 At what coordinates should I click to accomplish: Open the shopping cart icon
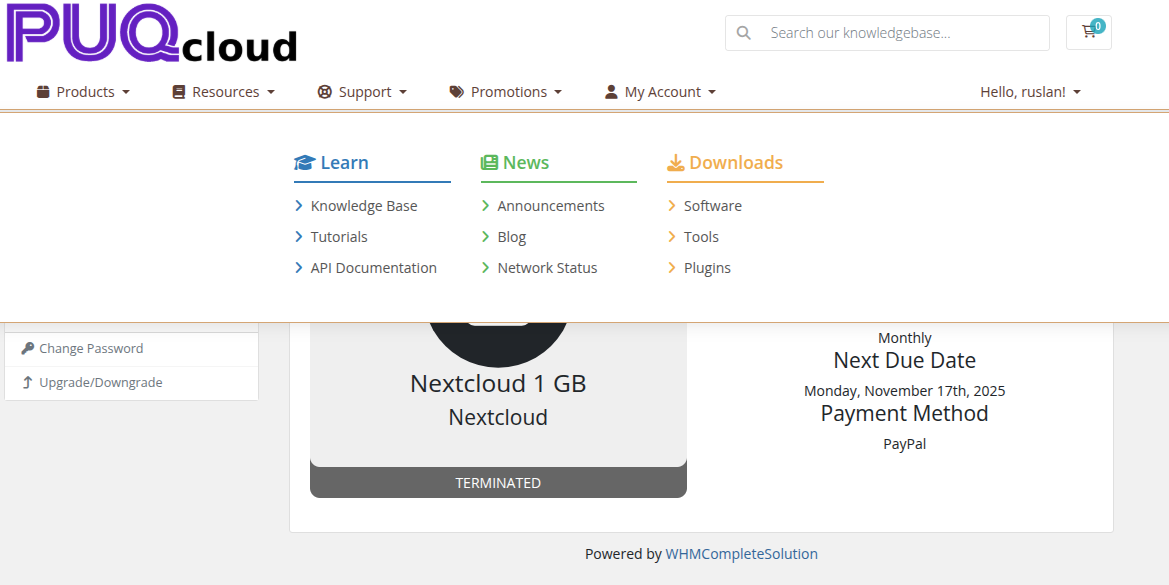1088,32
